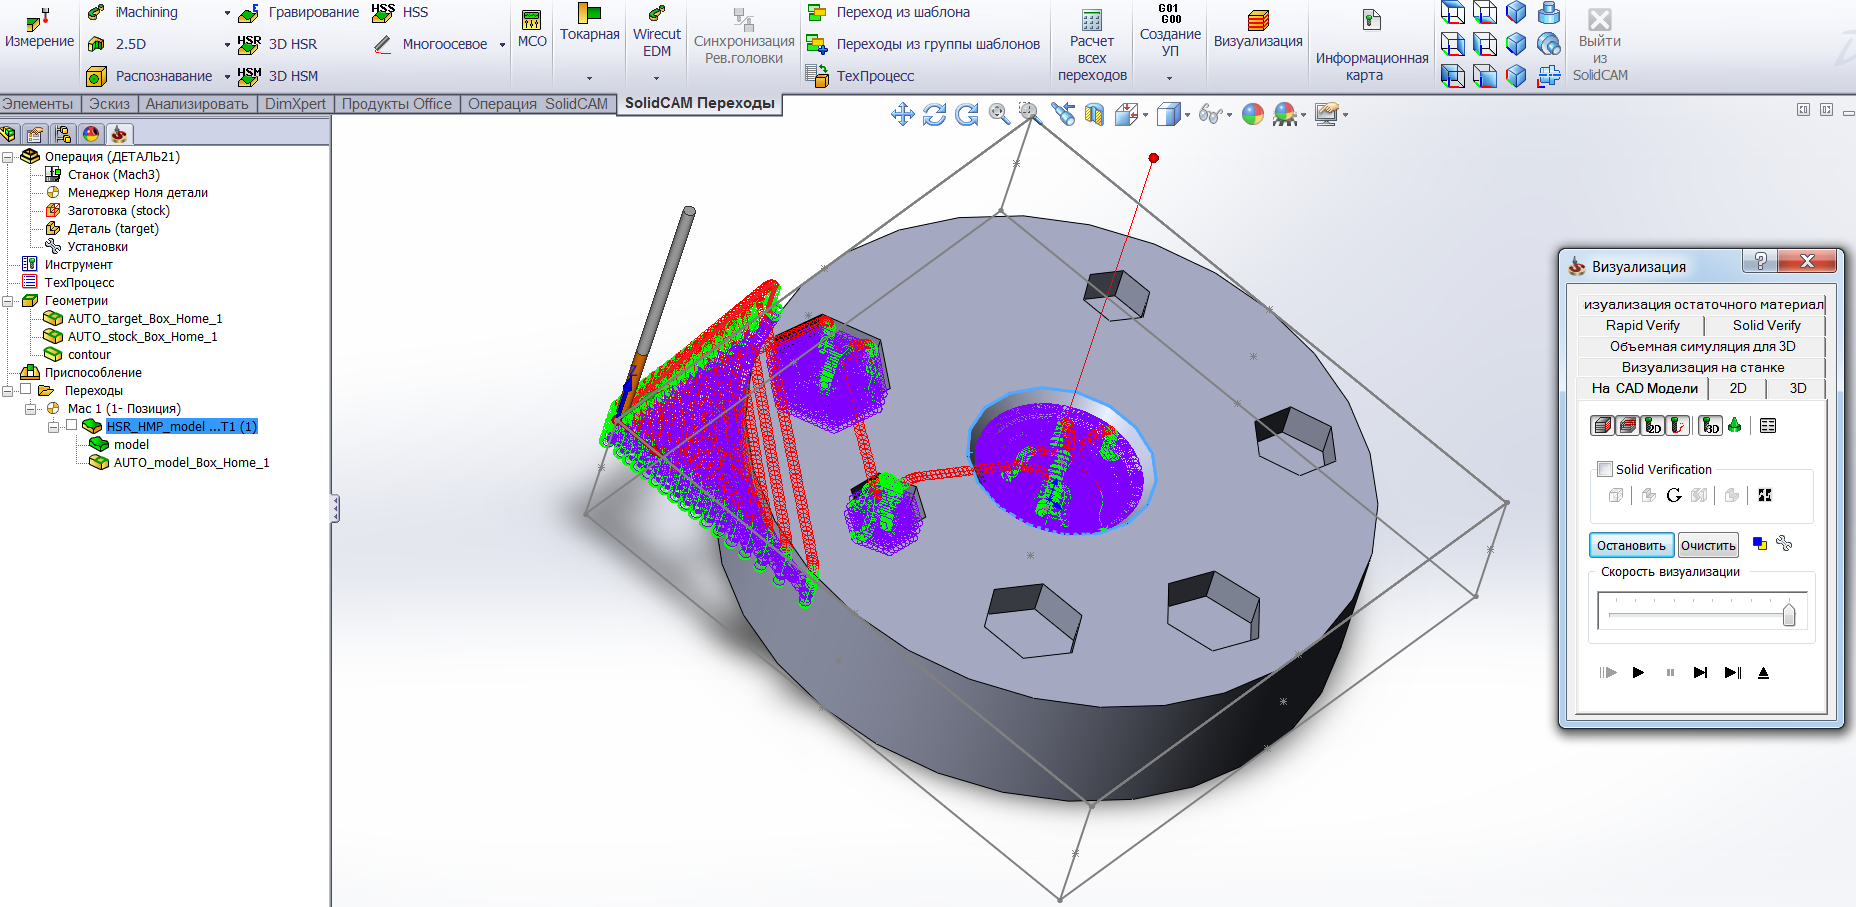Open the ТехПроцесс ribbon command
Screen dimensions: 1856x907
click(860, 76)
